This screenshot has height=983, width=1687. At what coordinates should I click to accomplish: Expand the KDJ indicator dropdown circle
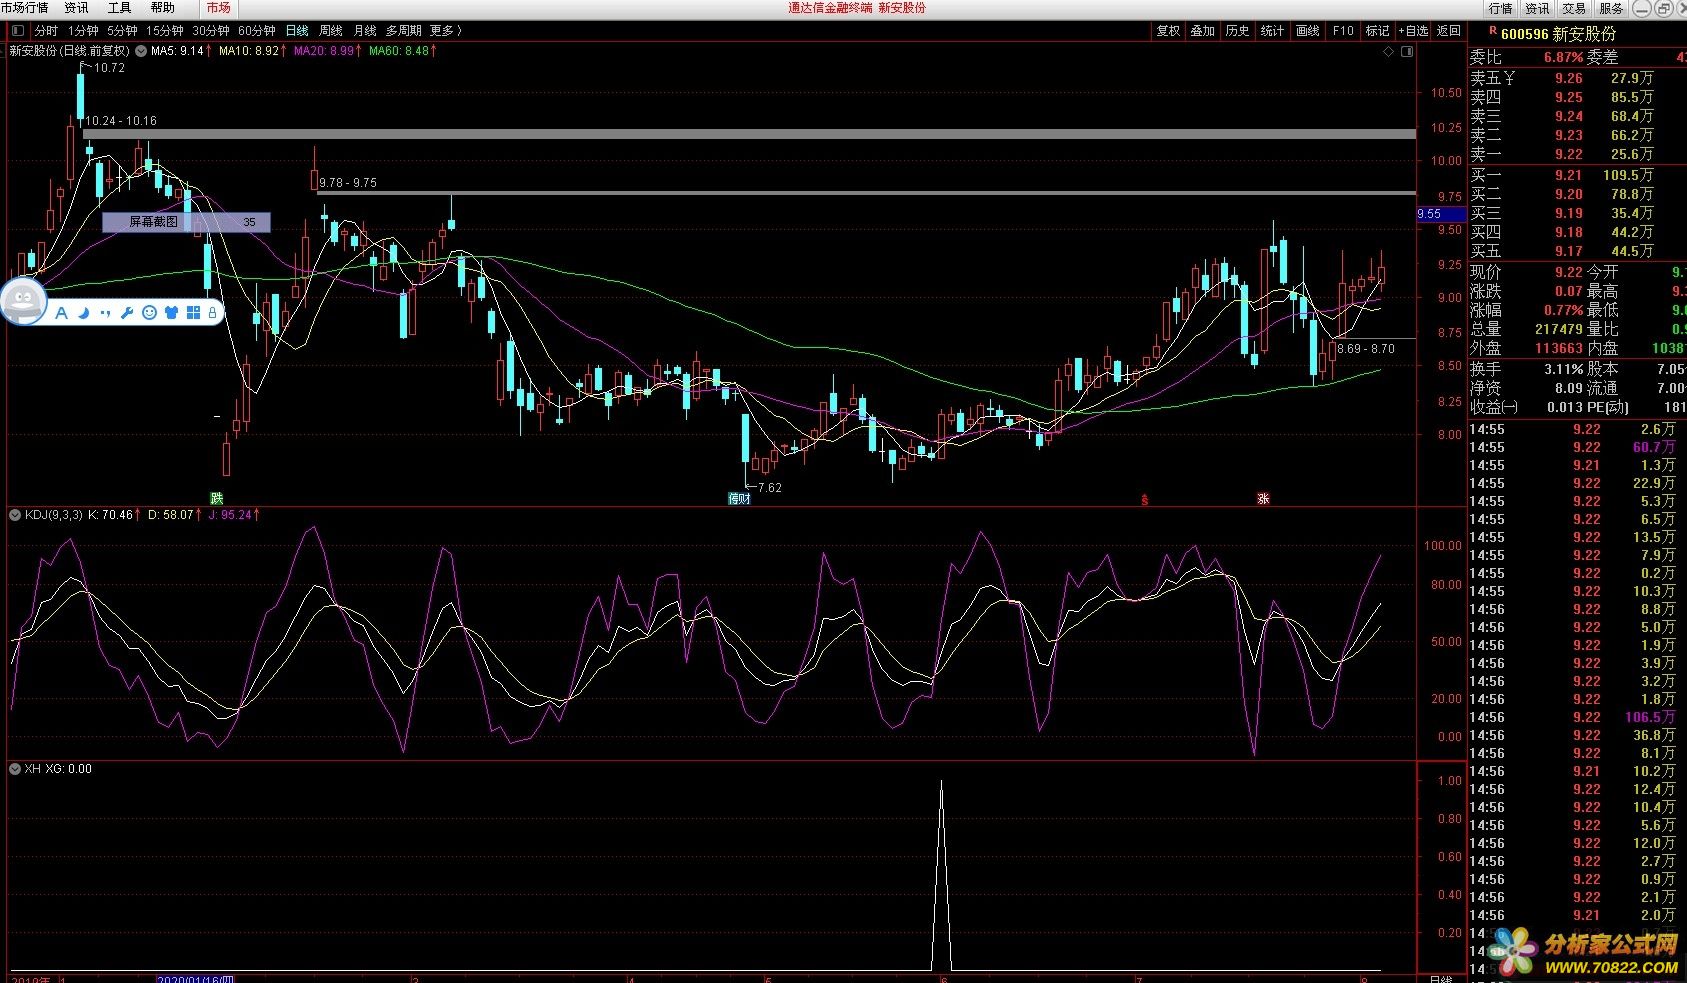pyautogui.click(x=15, y=515)
